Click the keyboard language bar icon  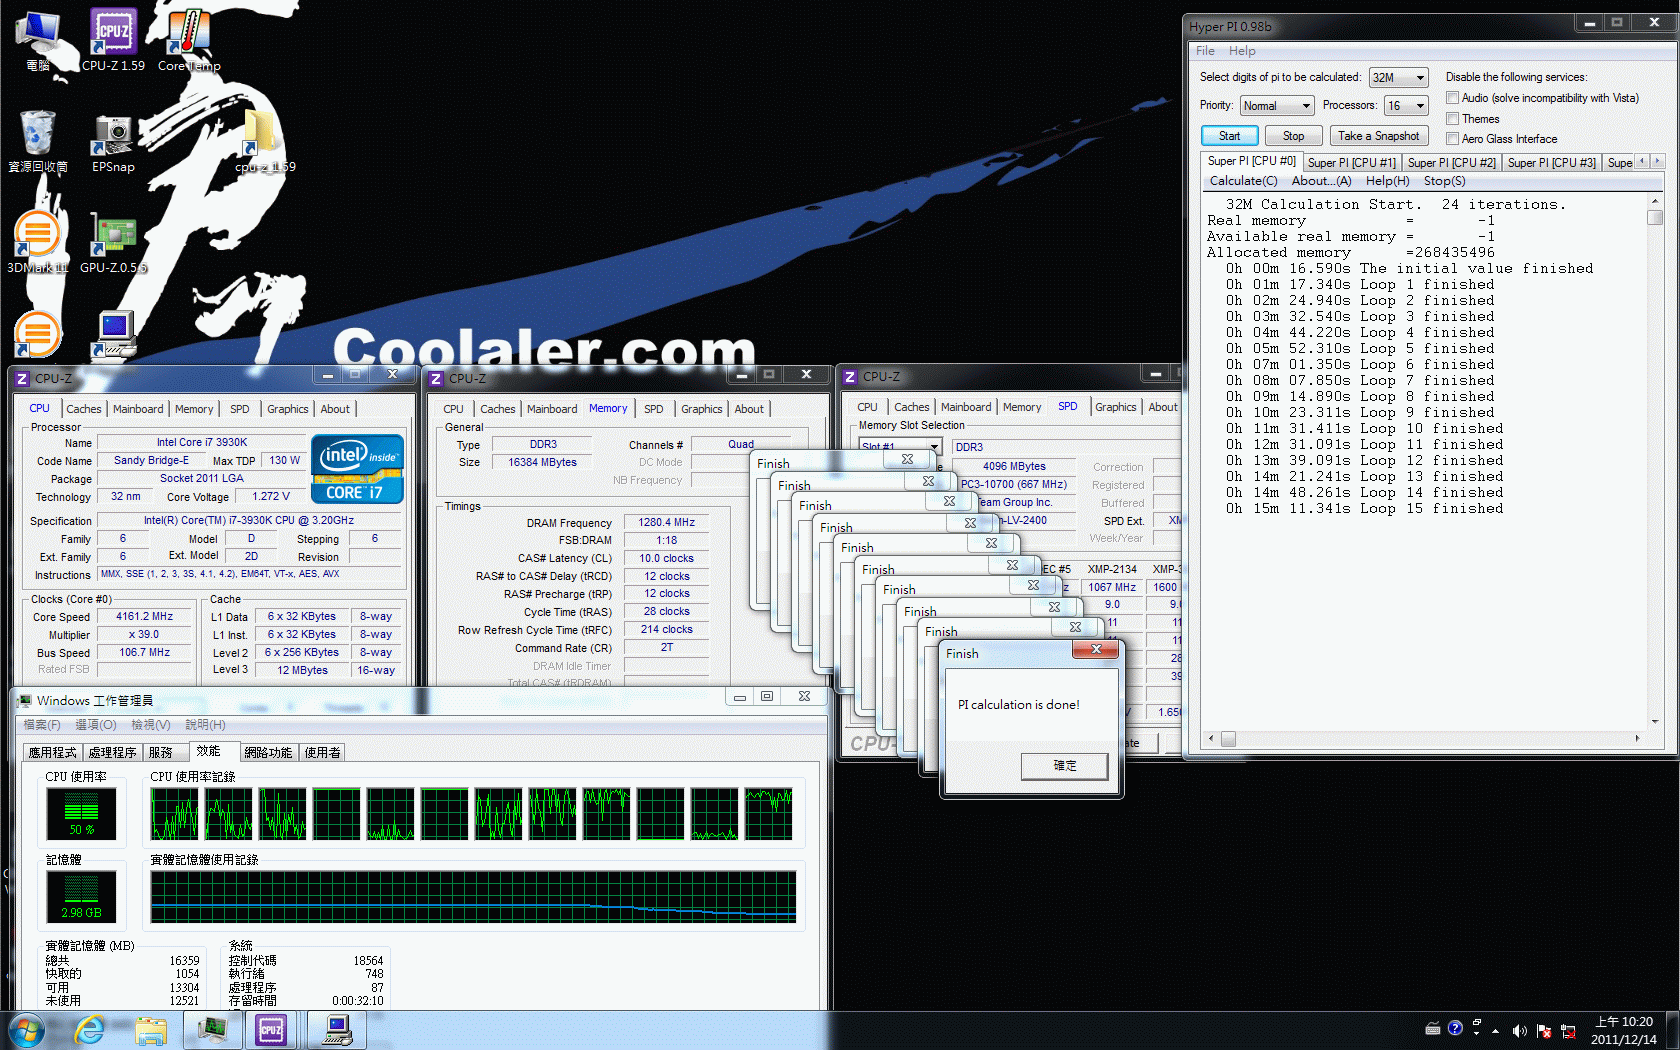tap(1433, 1027)
